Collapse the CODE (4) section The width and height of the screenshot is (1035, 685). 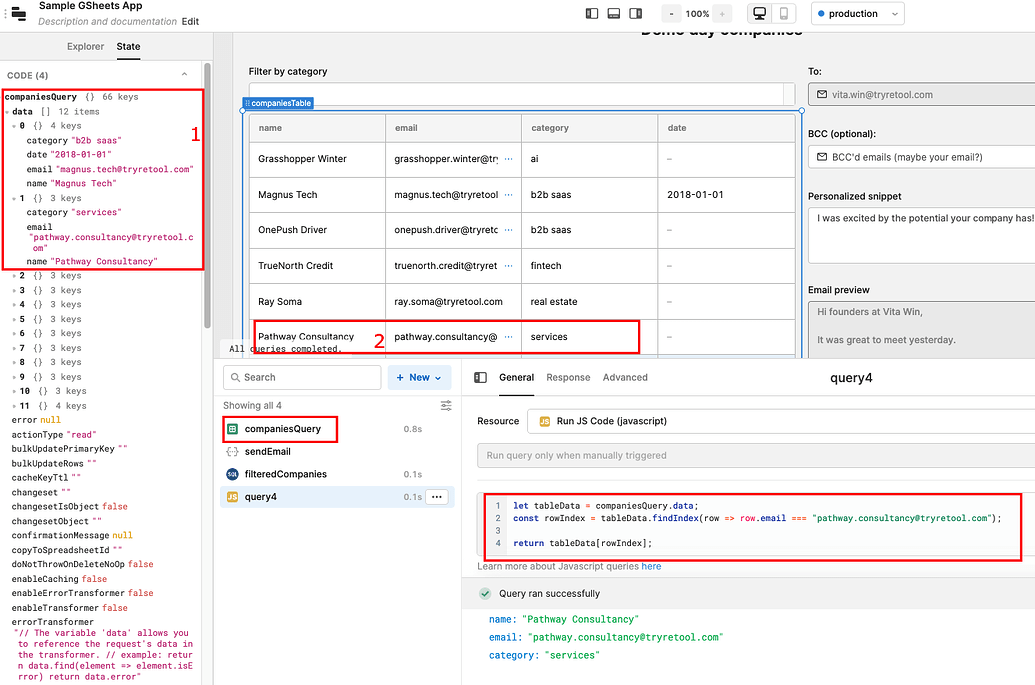(184, 75)
